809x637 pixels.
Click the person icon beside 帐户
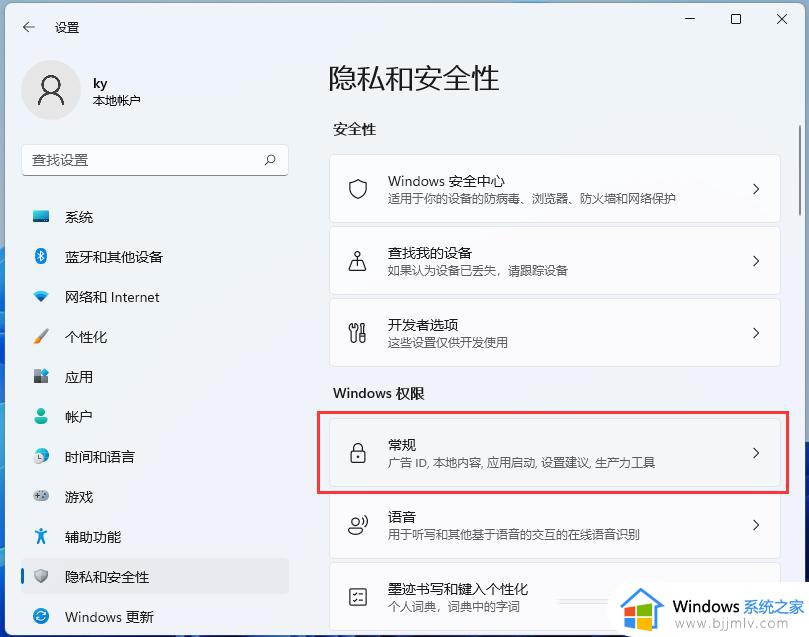point(41,416)
